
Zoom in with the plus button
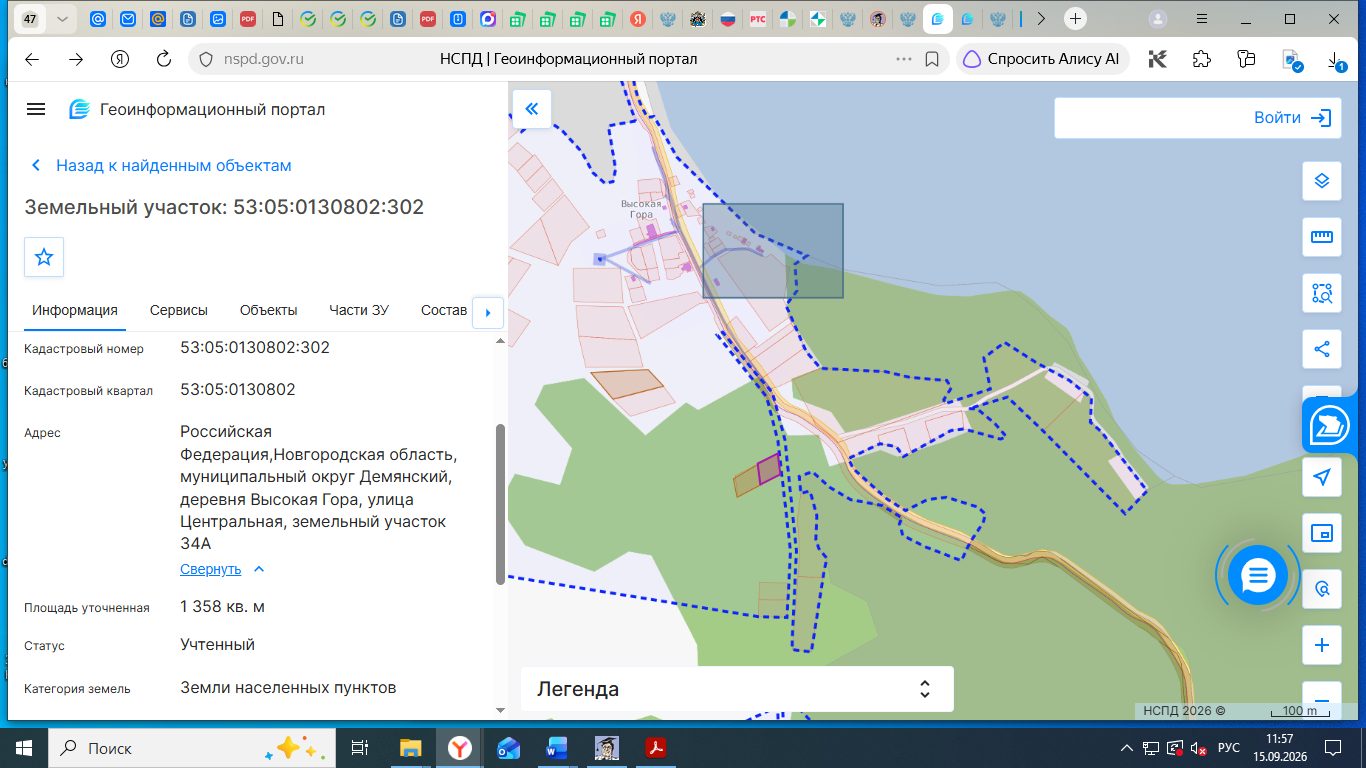click(1322, 645)
